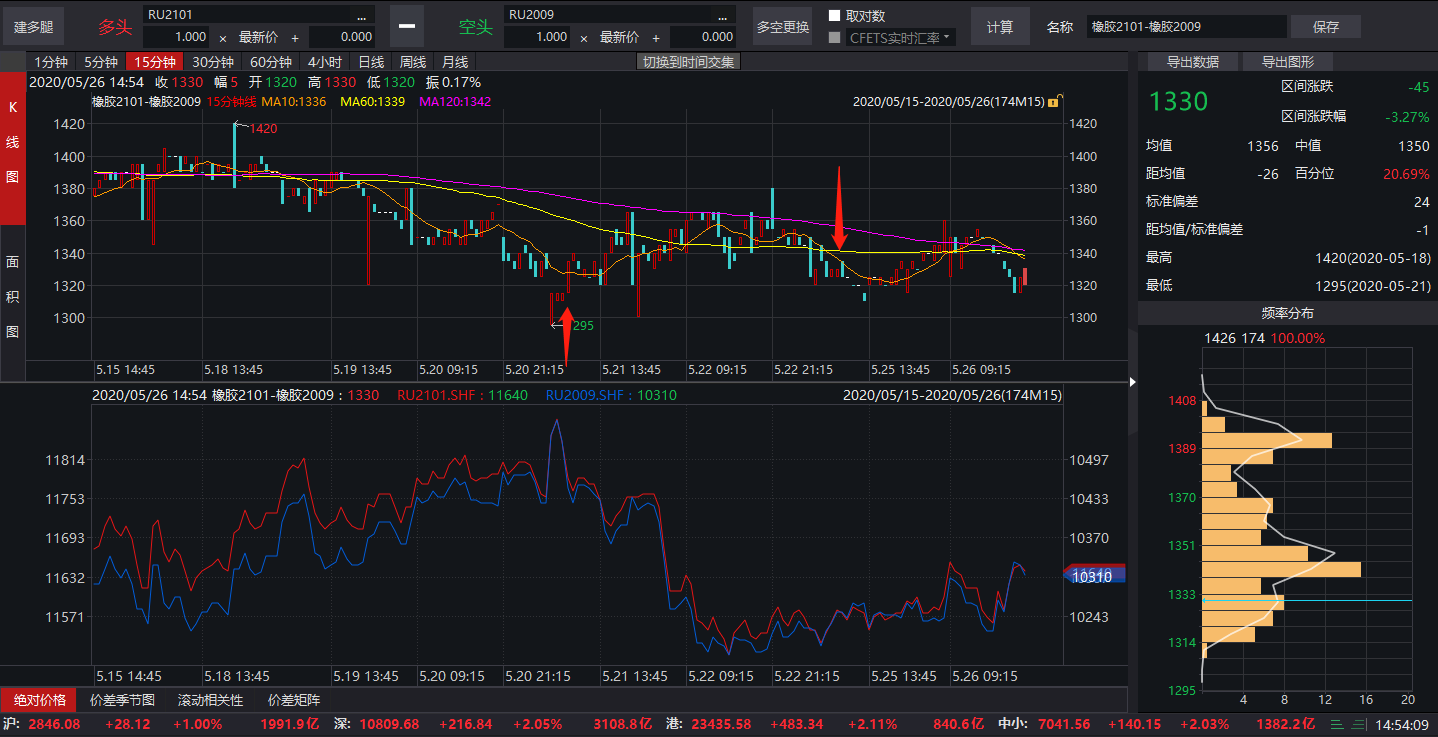Open the RU2009 contract picker ellipsis
The image size is (1438, 737).
(x=721, y=15)
